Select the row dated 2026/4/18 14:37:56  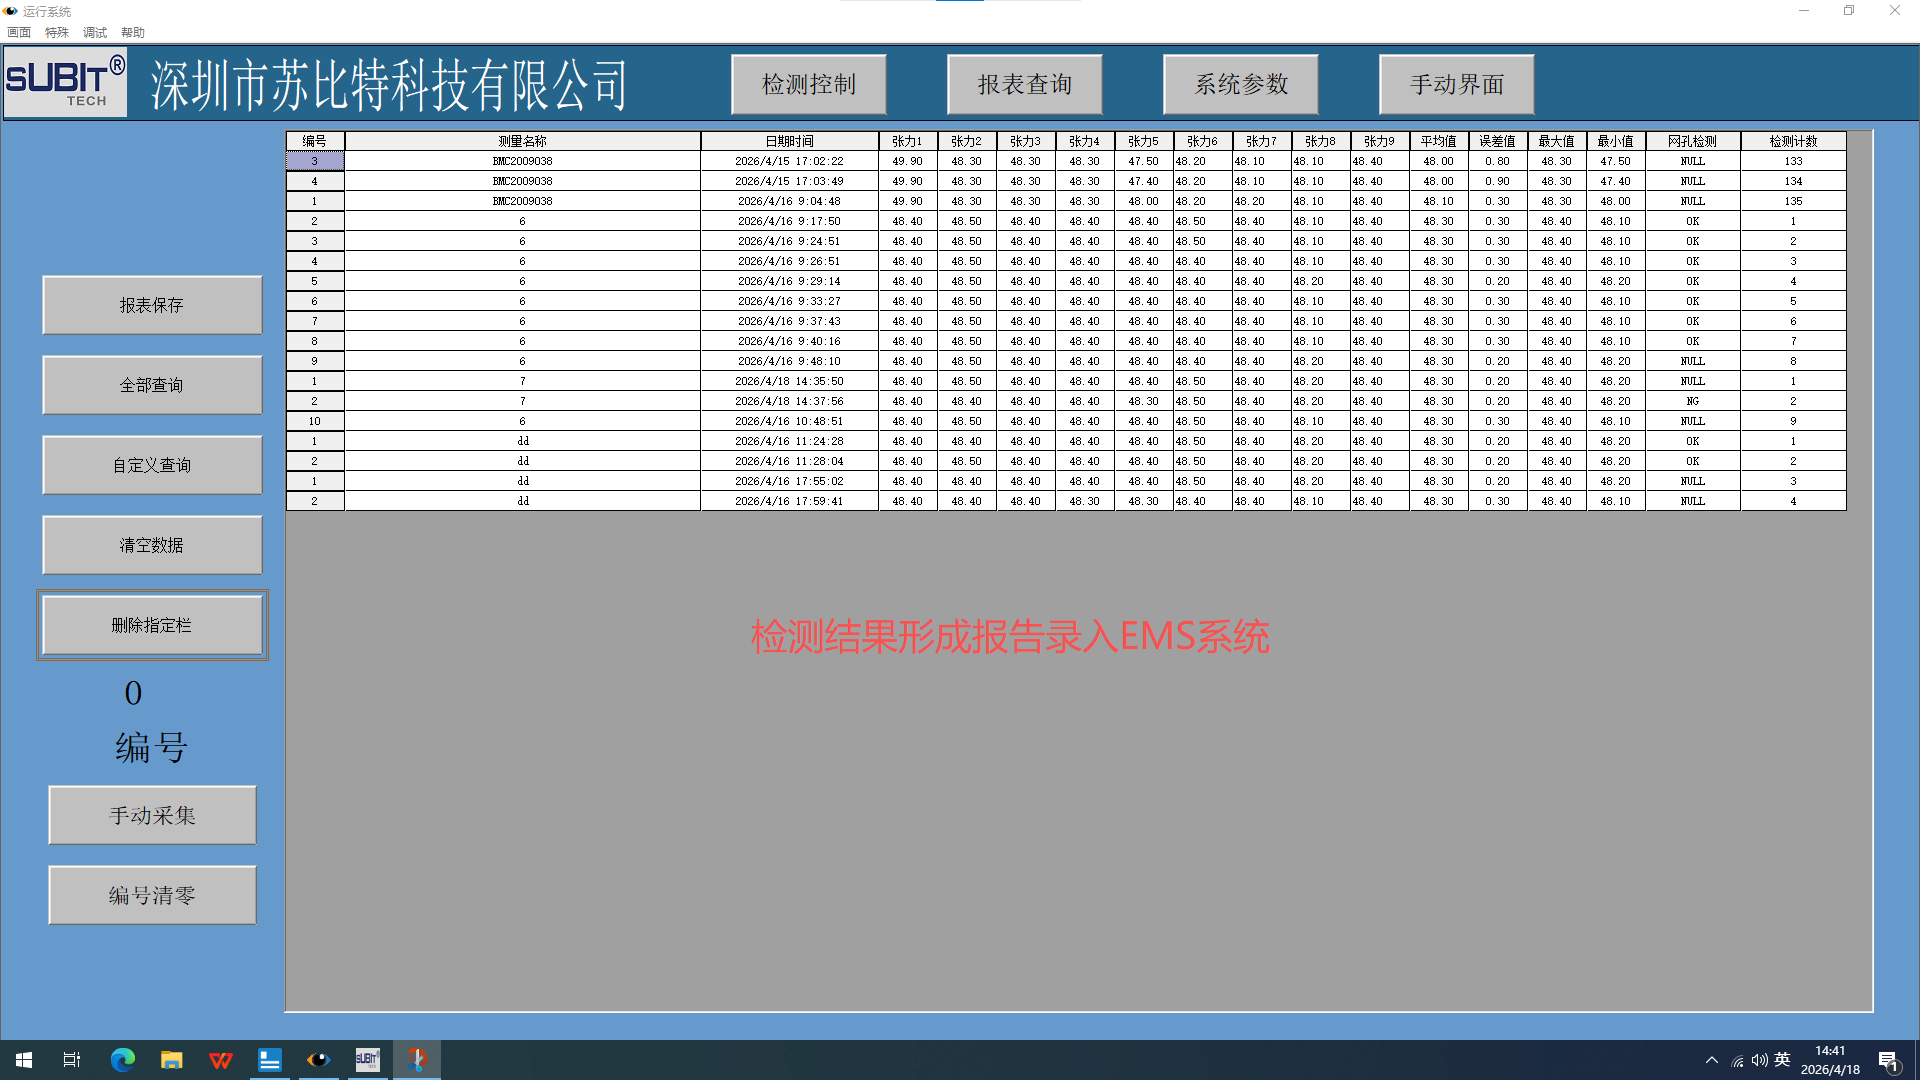coord(789,401)
